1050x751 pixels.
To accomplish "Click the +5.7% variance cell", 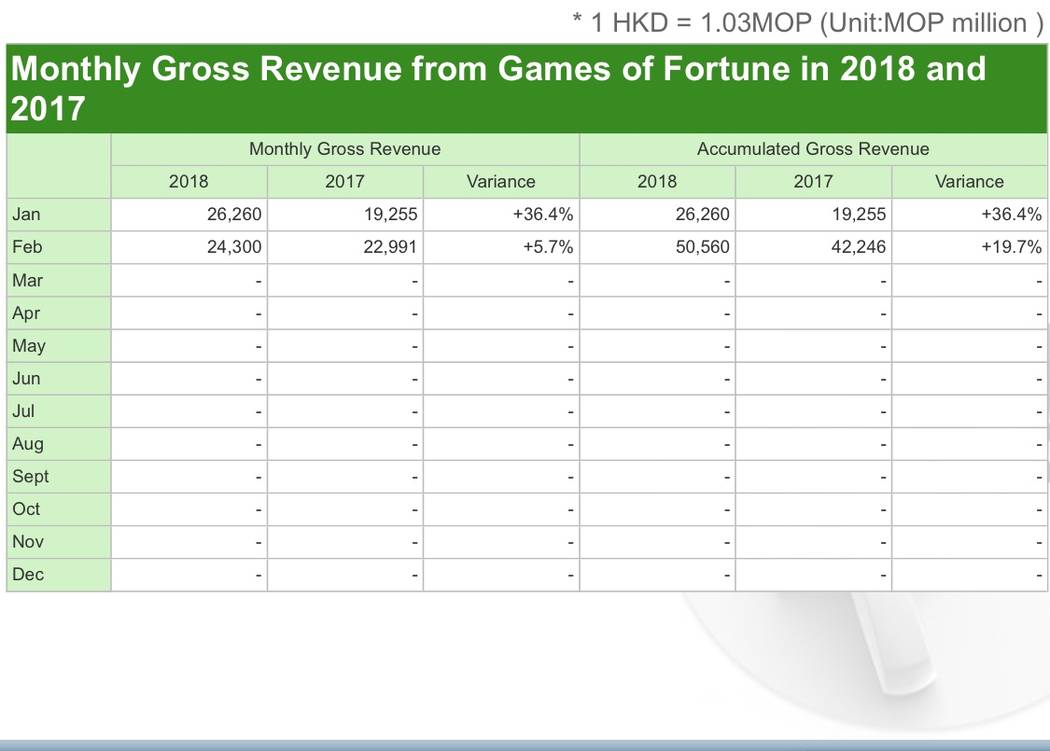I will (x=547, y=247).
